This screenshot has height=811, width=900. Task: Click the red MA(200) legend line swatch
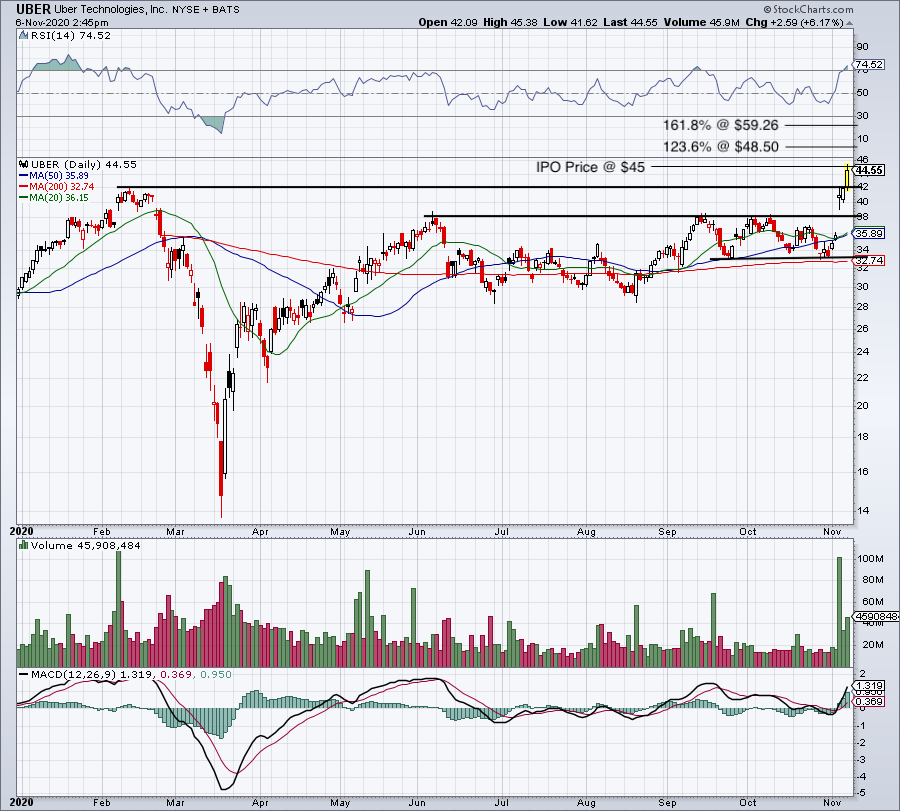(24, 187)
